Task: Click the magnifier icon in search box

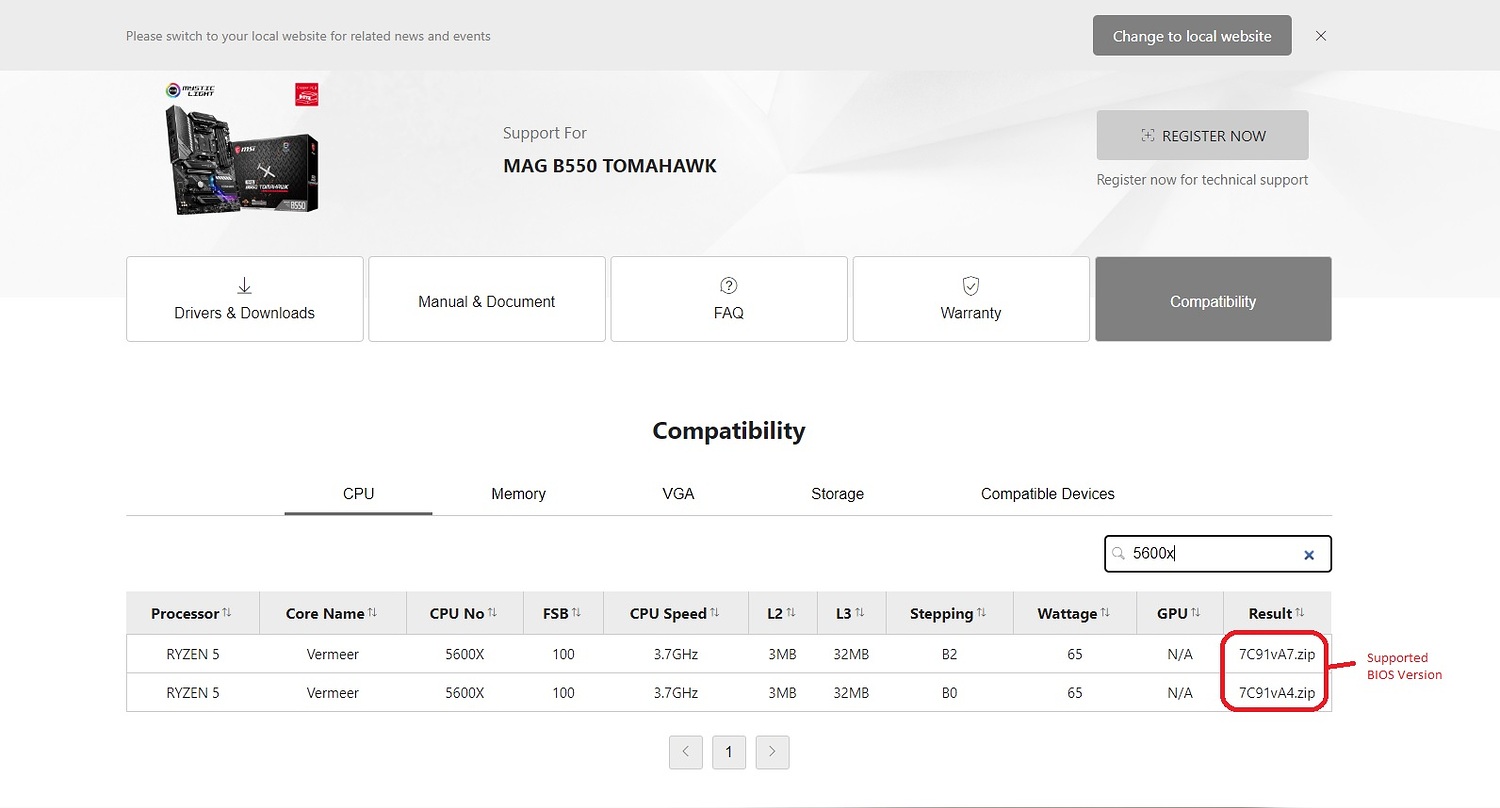Action: pyautogui.click(x=1119, y=554)
